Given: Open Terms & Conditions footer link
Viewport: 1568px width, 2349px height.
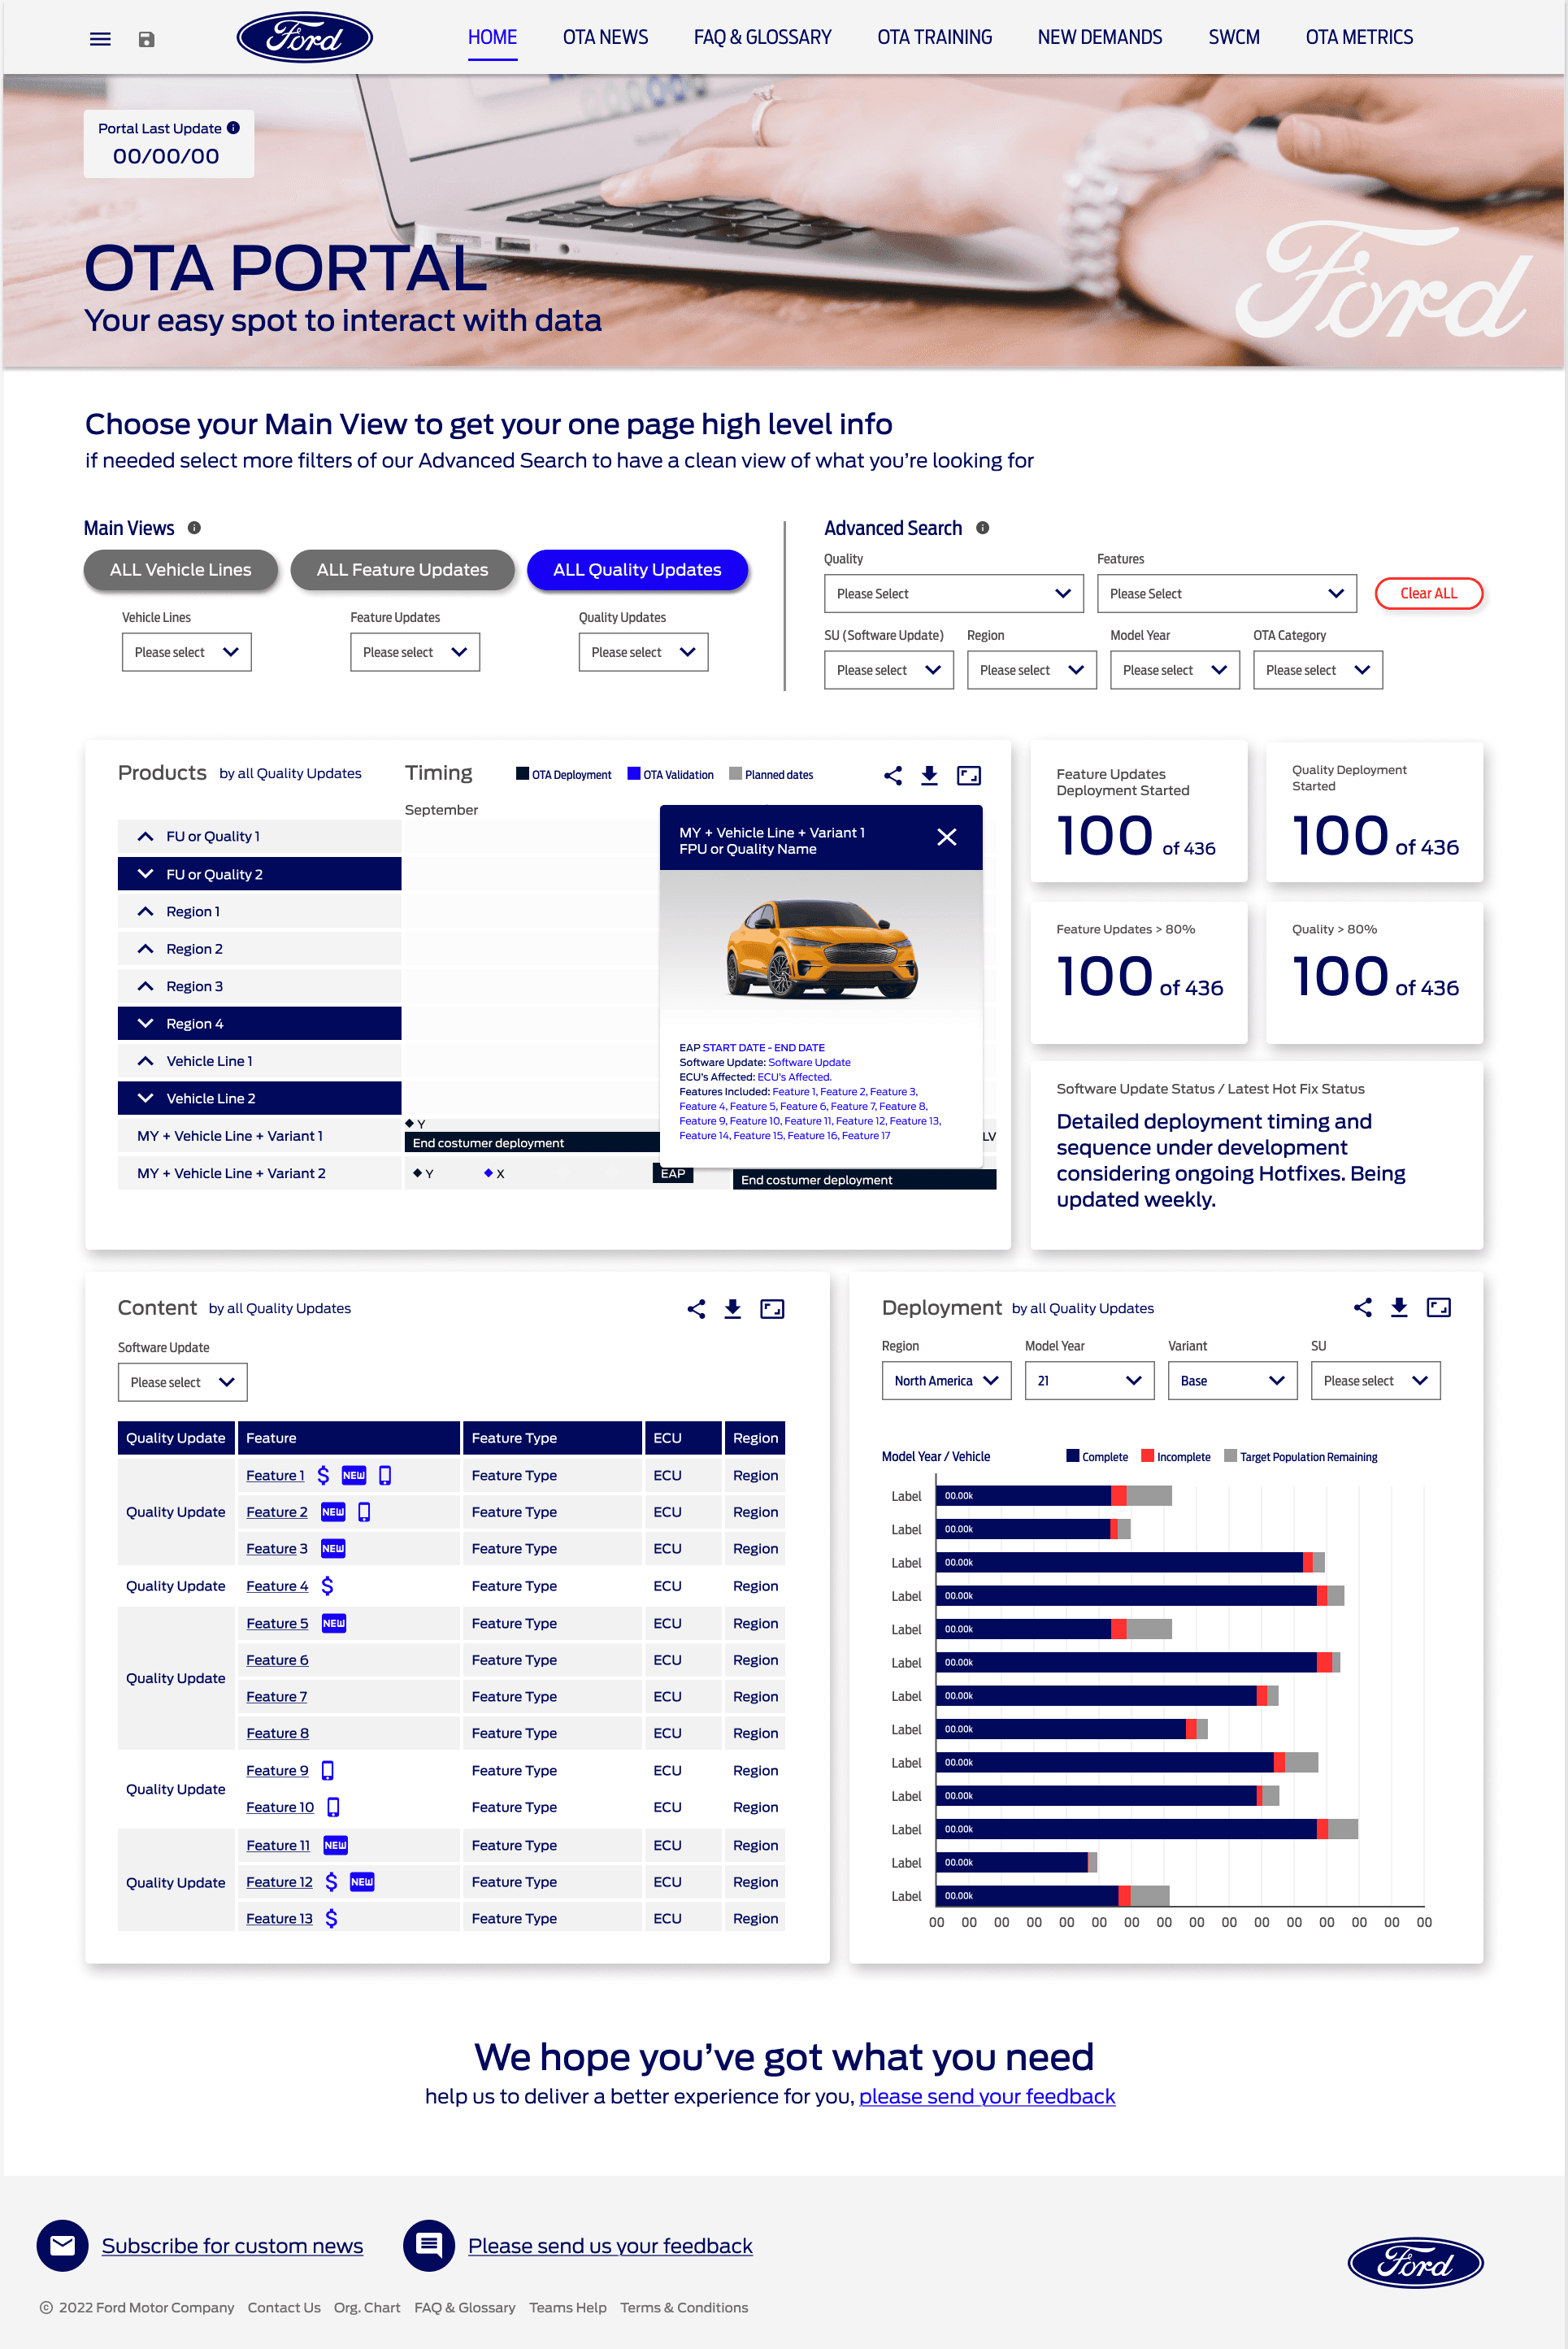Looking at the screenshot, I should point(684,2307).
